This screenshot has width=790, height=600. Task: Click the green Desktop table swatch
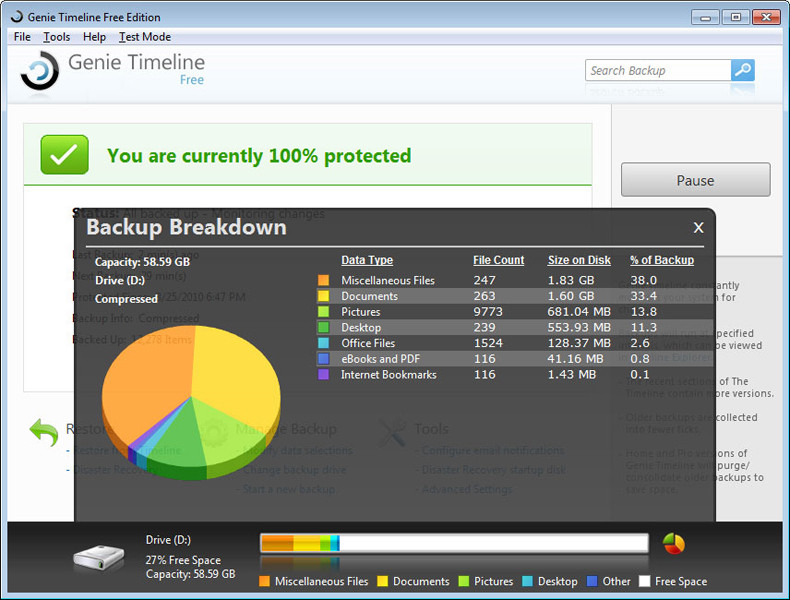tap(323, 327)
